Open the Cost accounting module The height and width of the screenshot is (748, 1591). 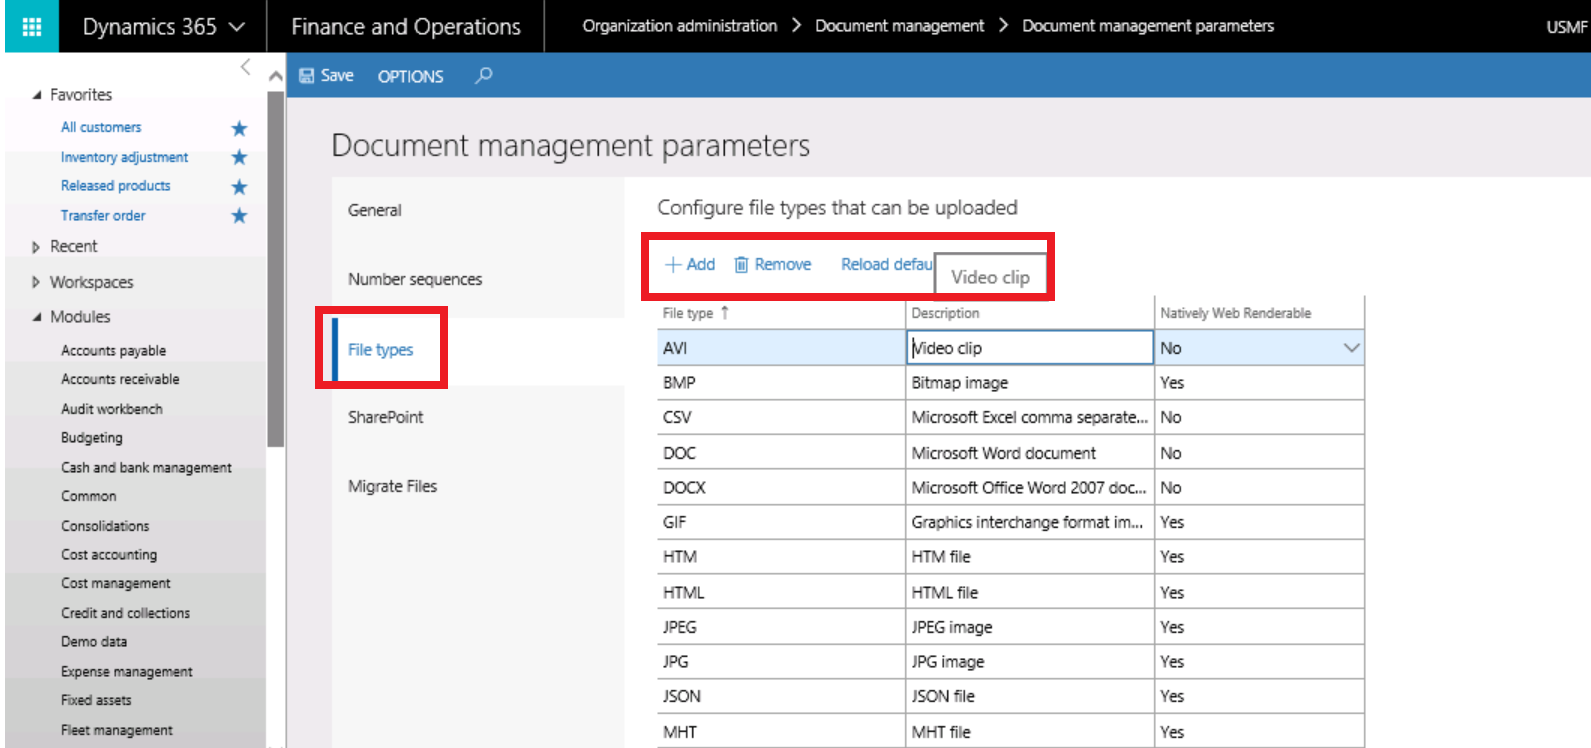coord(109,555)
